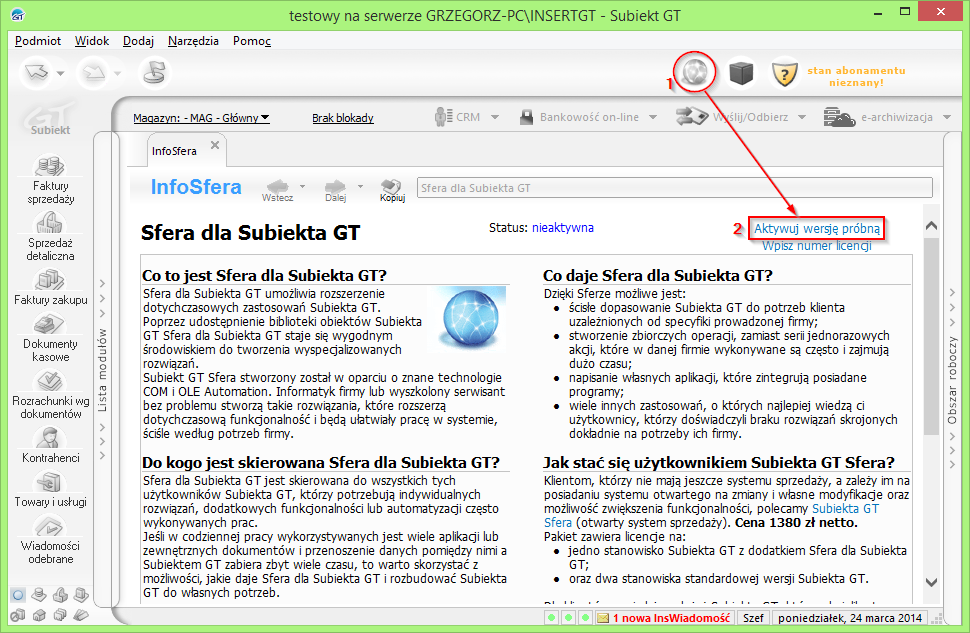Open the Wstecz history dropdown arrow
The height and width of the screenshot is (633, 970).
coord(303,186)
